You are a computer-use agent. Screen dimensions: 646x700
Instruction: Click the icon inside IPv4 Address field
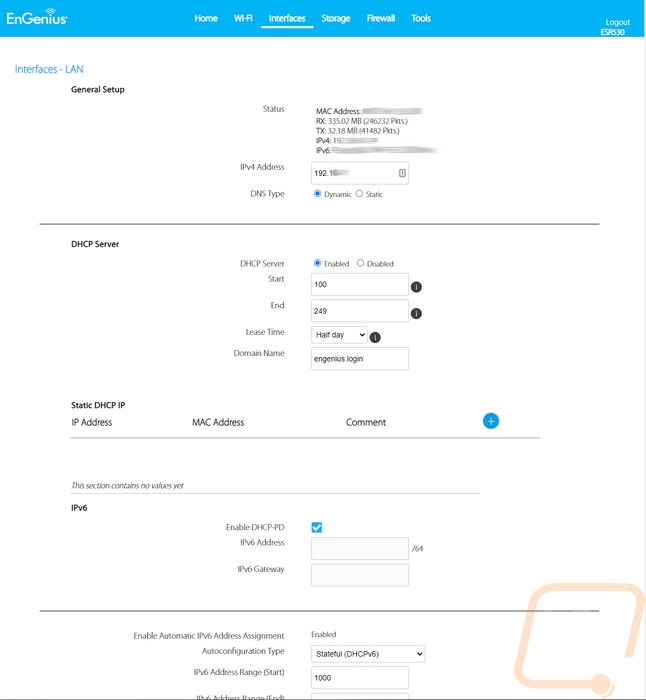click(402, 173)
